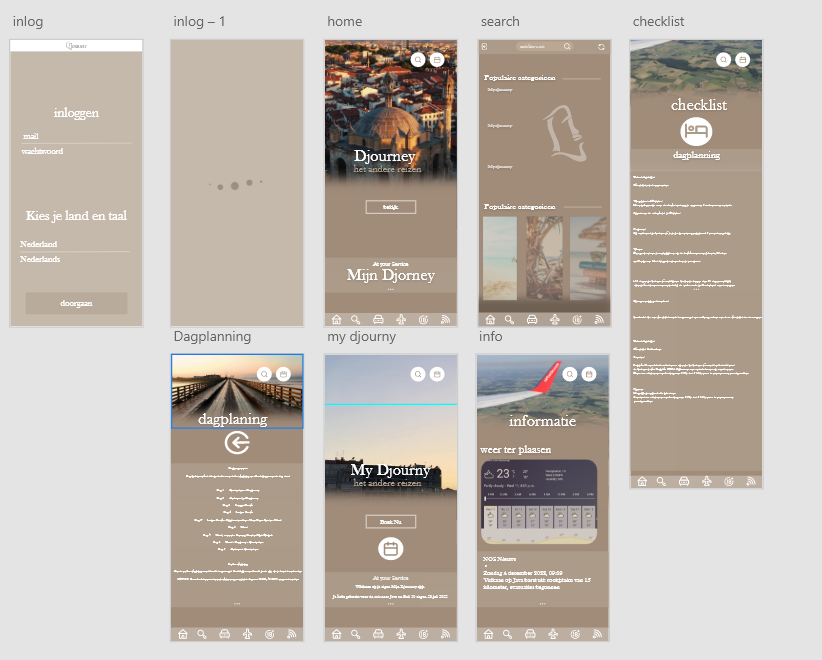The width and height of the screenshot is (822, 660).
Task: Select the search artboard title
Action: (x=500, y=21)
